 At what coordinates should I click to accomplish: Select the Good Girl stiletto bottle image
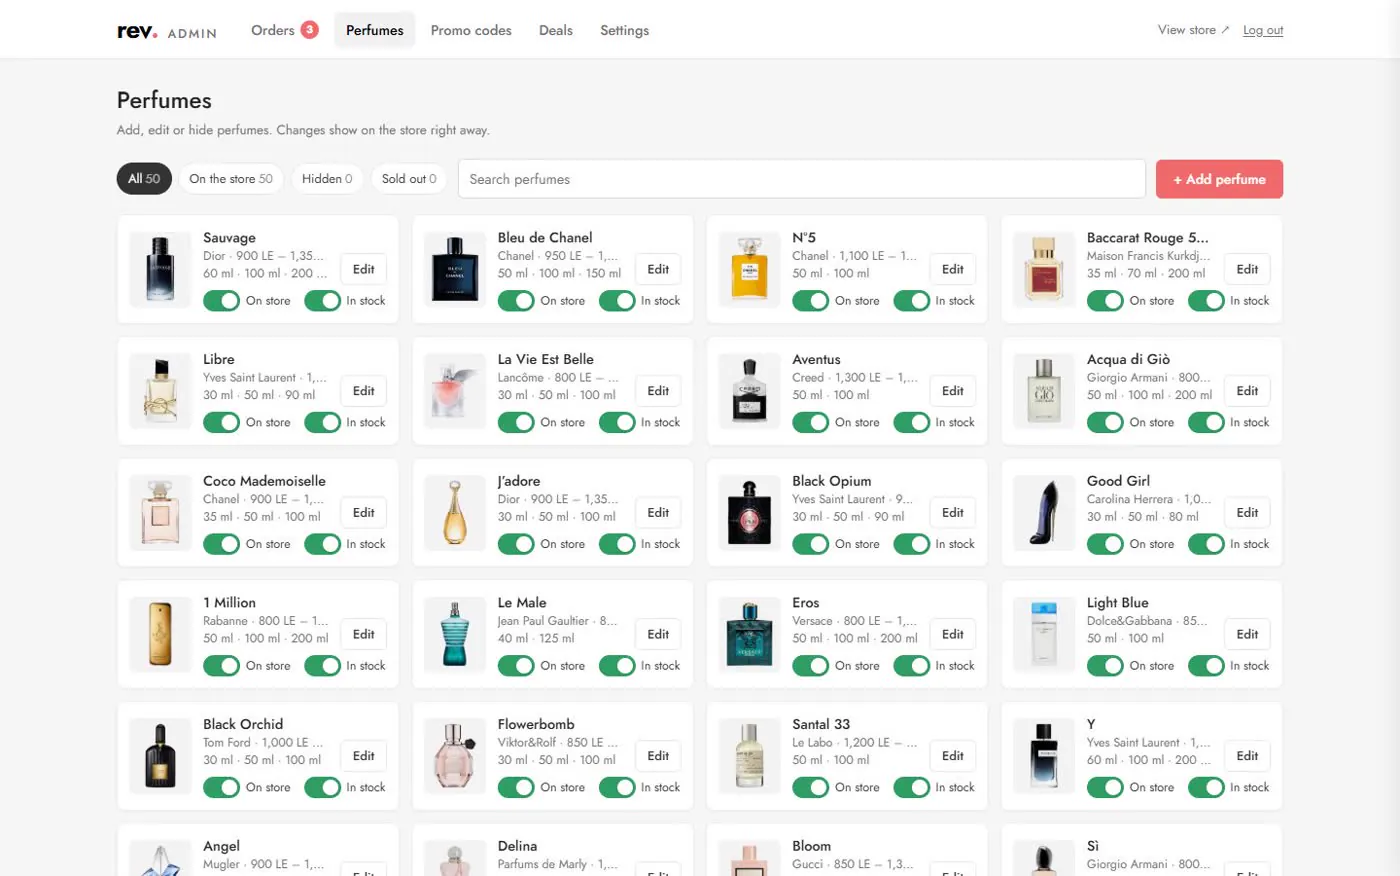(1044, 513)
